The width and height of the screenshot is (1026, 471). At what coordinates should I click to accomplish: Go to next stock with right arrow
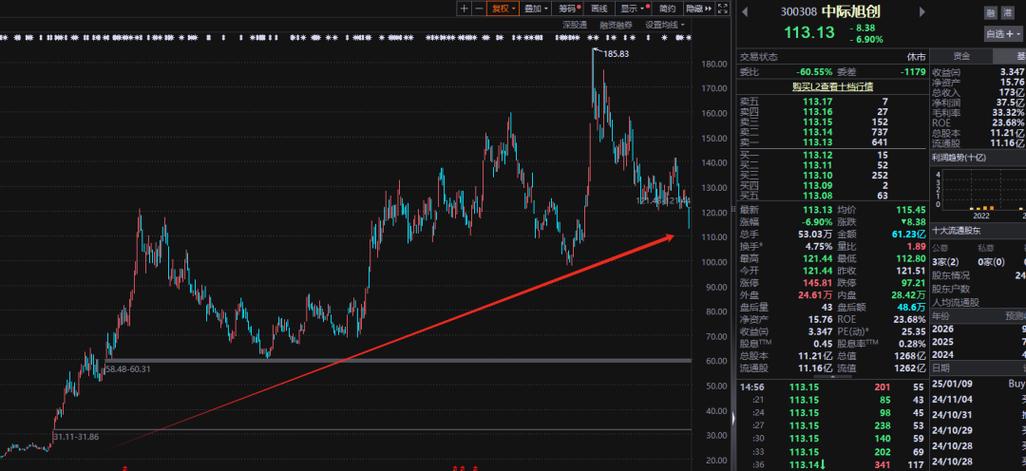[x=923, y=12]
